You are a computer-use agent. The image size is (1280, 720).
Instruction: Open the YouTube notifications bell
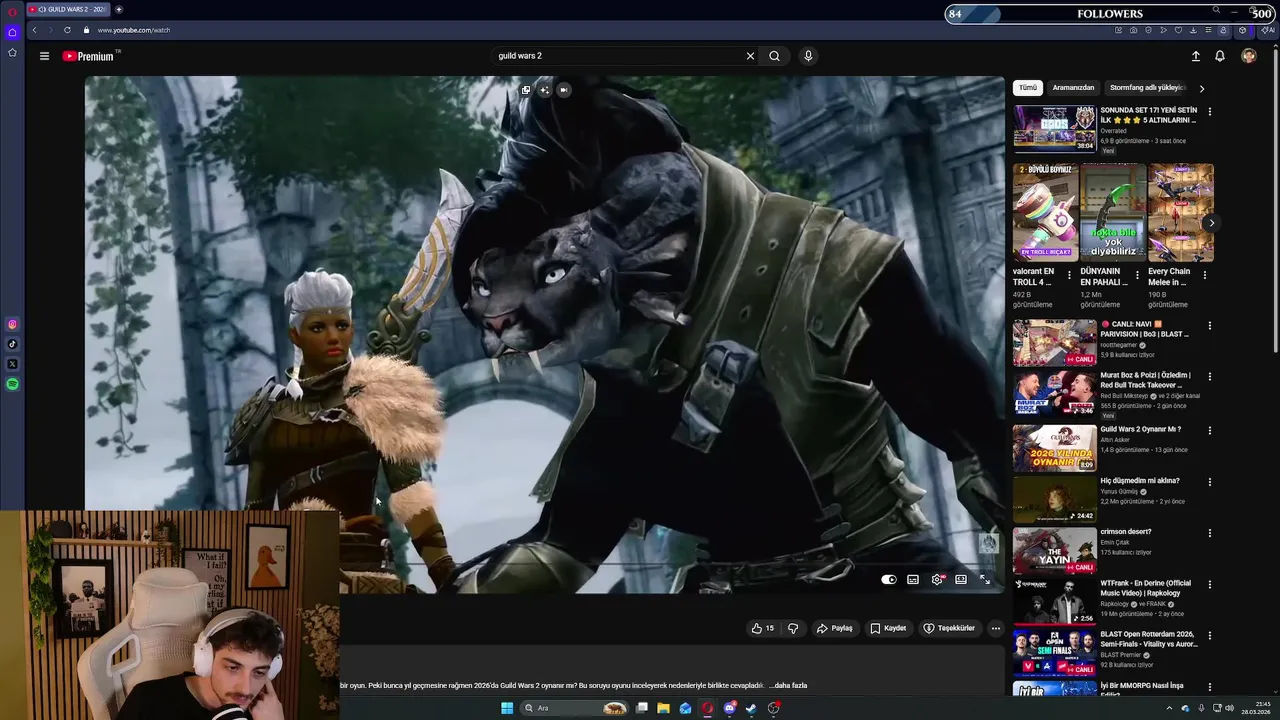point(1220,56)
